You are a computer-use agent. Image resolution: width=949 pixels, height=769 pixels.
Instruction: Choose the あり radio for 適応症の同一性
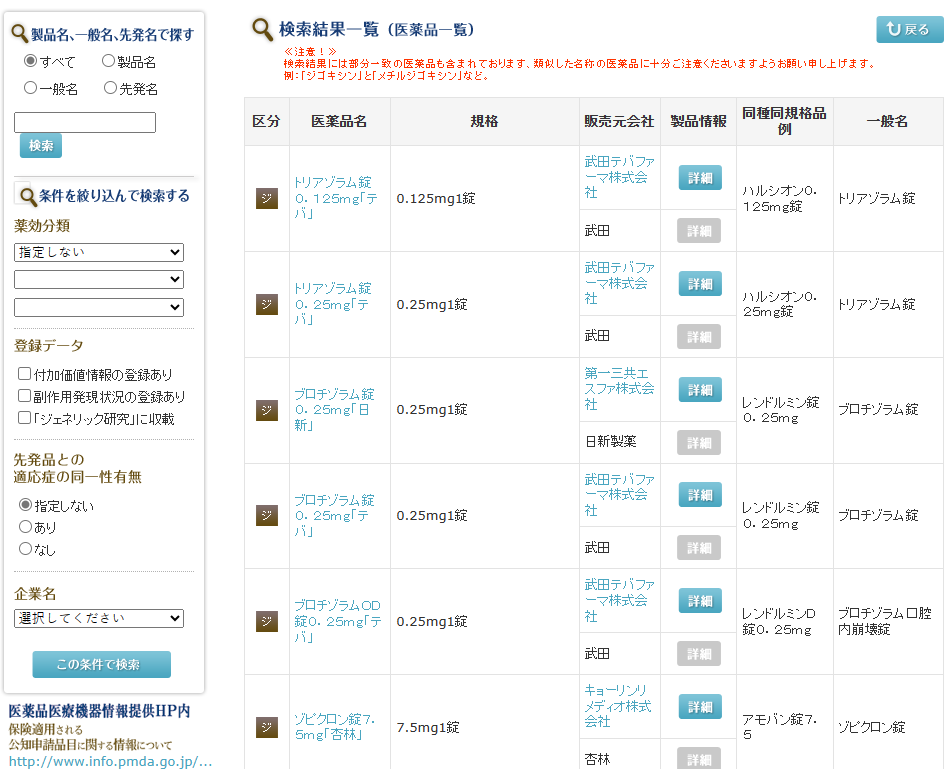pyautogui.click(x=26, y=527)
